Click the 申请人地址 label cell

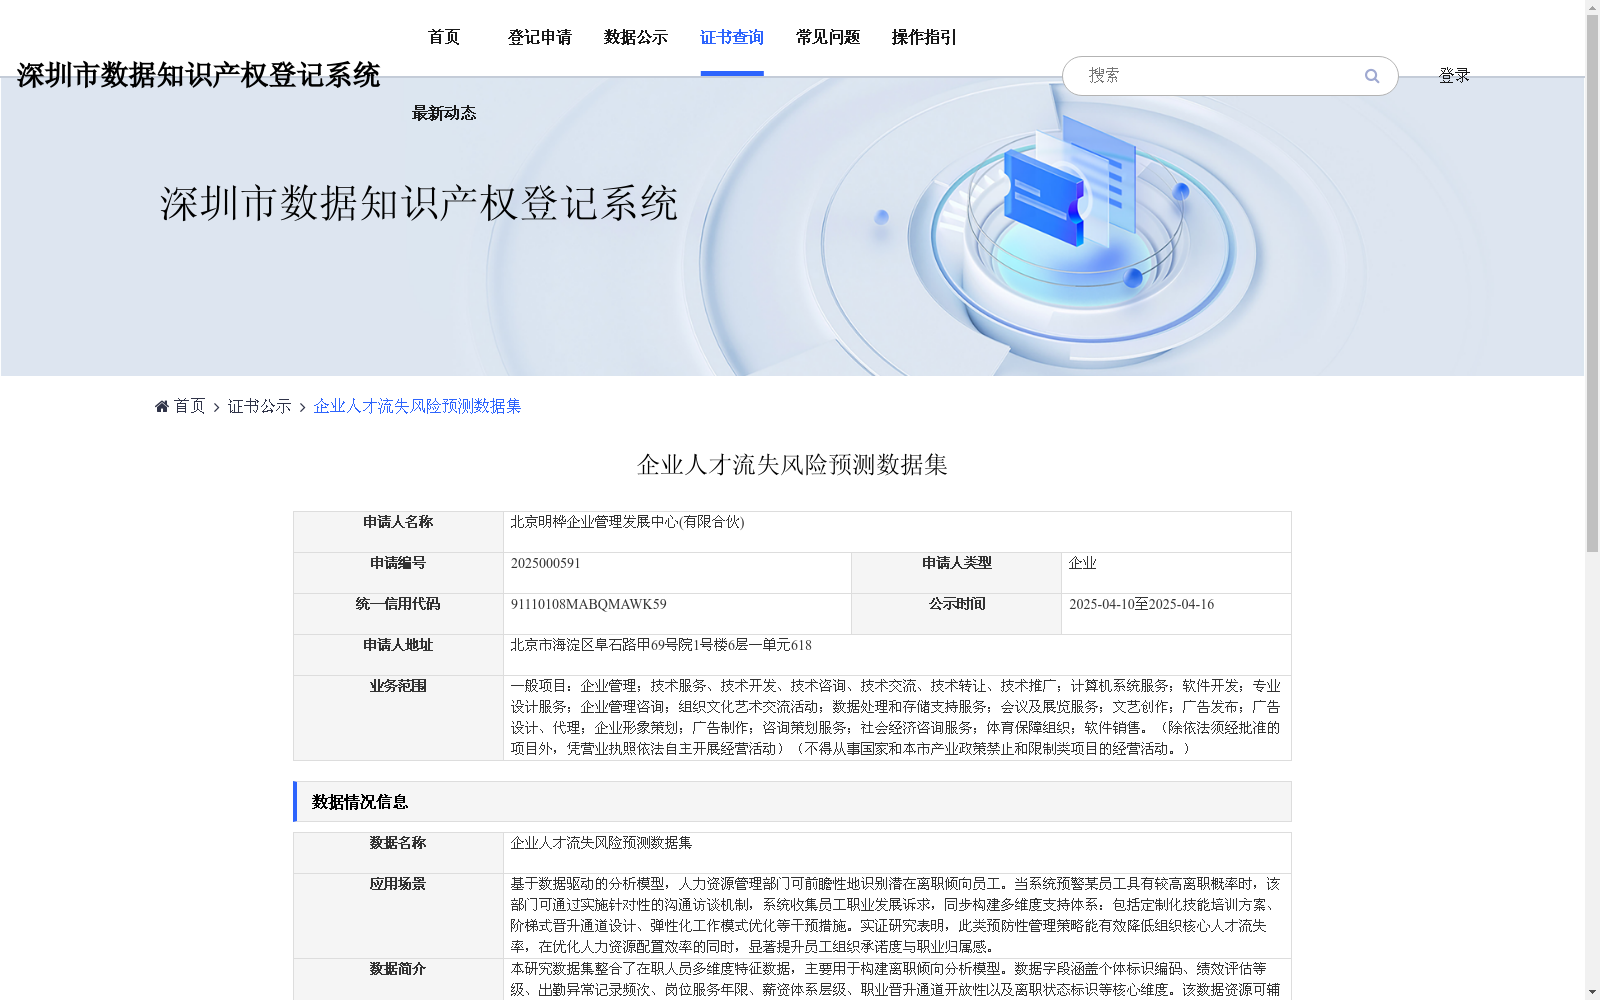point(398,655)
